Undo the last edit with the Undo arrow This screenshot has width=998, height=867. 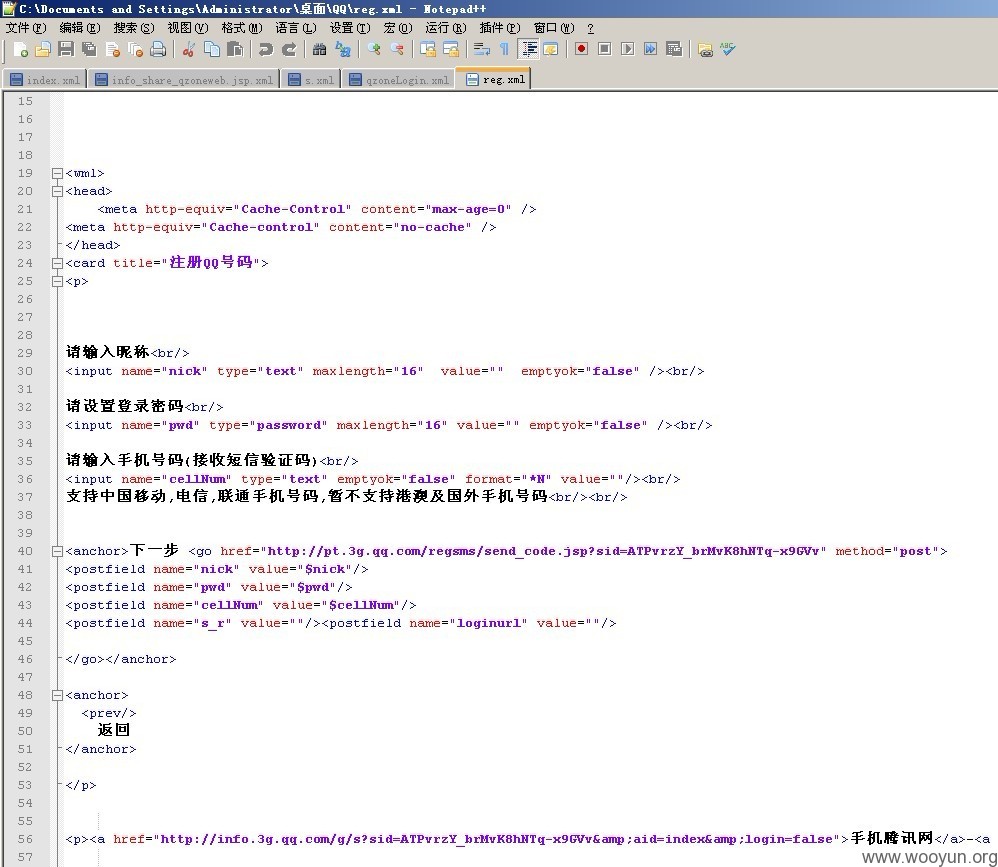point(265,50)
